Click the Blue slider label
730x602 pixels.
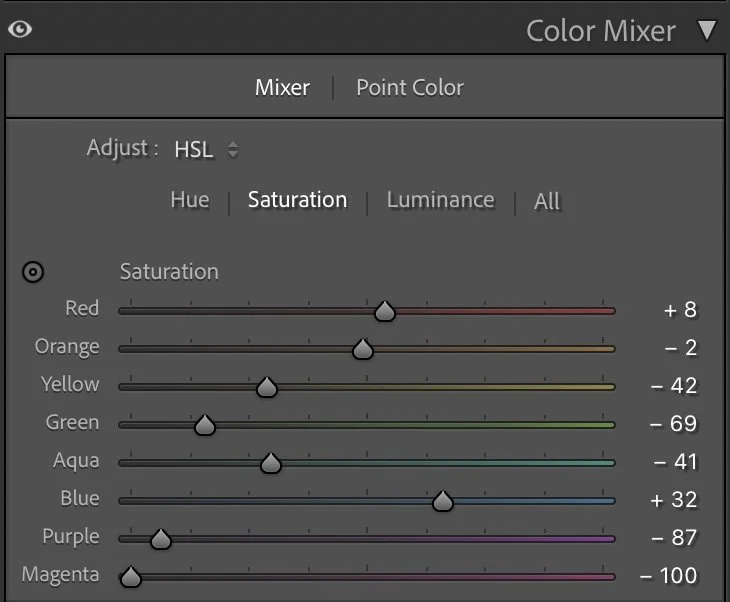point(80,499)
